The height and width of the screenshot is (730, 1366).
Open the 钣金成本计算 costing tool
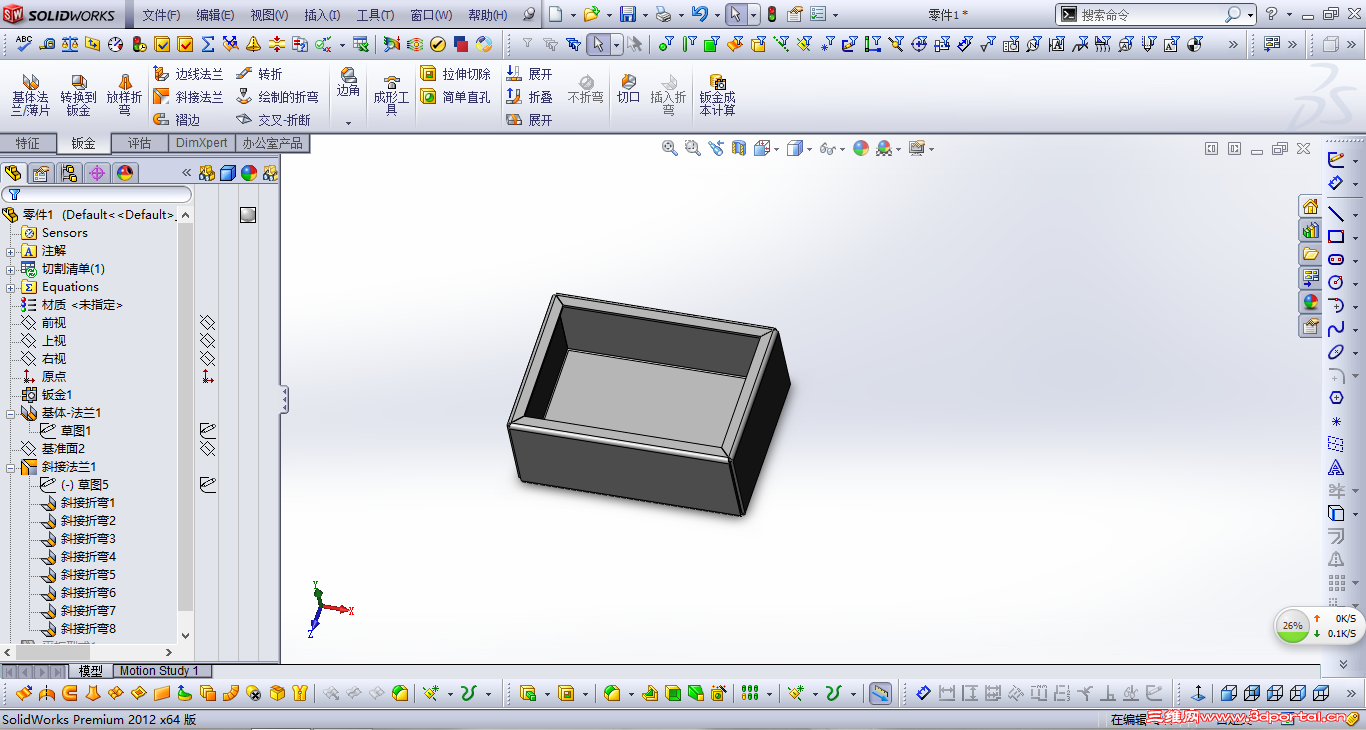point(717,94)
